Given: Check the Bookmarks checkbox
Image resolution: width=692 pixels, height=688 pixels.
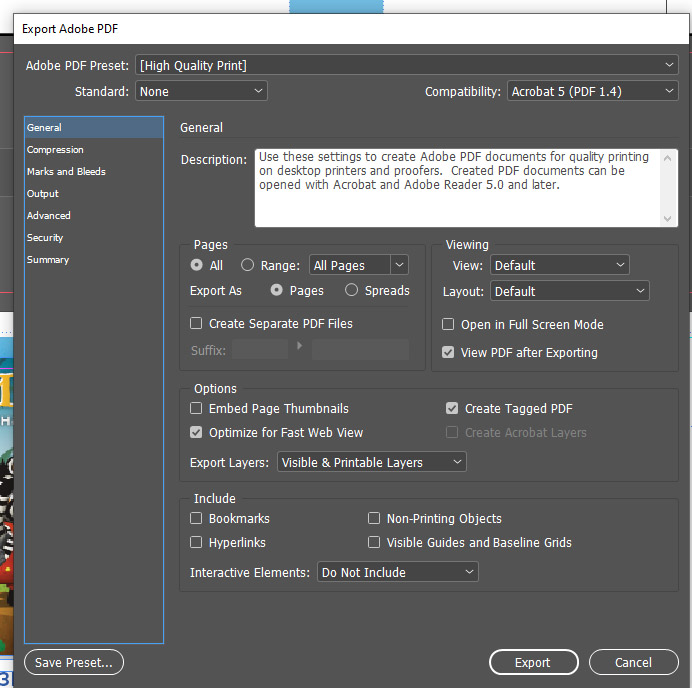Looking at the screenshot, I should coord(196,518).
